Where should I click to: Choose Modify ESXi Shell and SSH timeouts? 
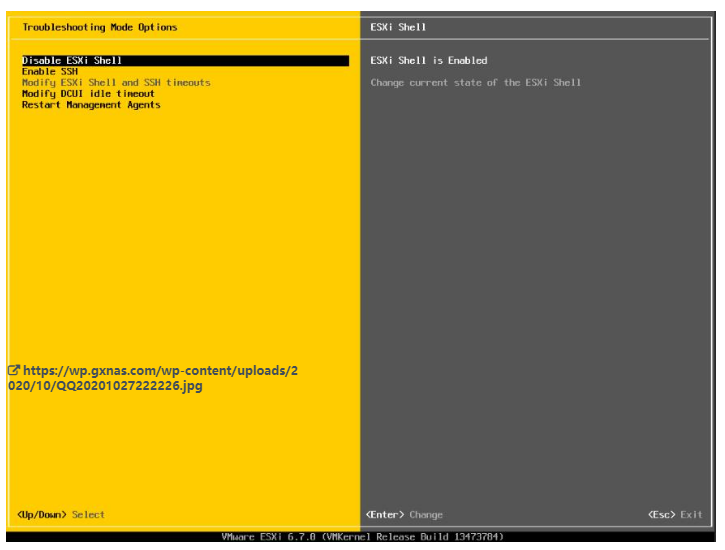pyautogui.click(x=116, y=83)
